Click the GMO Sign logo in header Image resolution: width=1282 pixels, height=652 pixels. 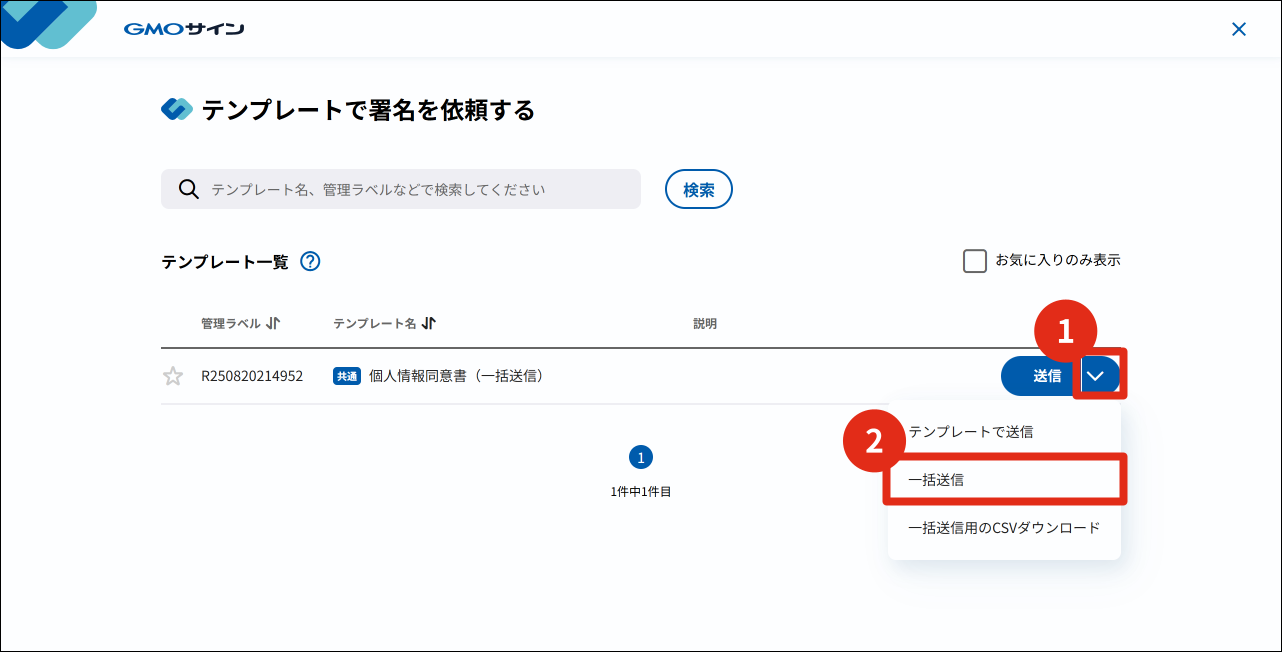click(x=184, y=29)
